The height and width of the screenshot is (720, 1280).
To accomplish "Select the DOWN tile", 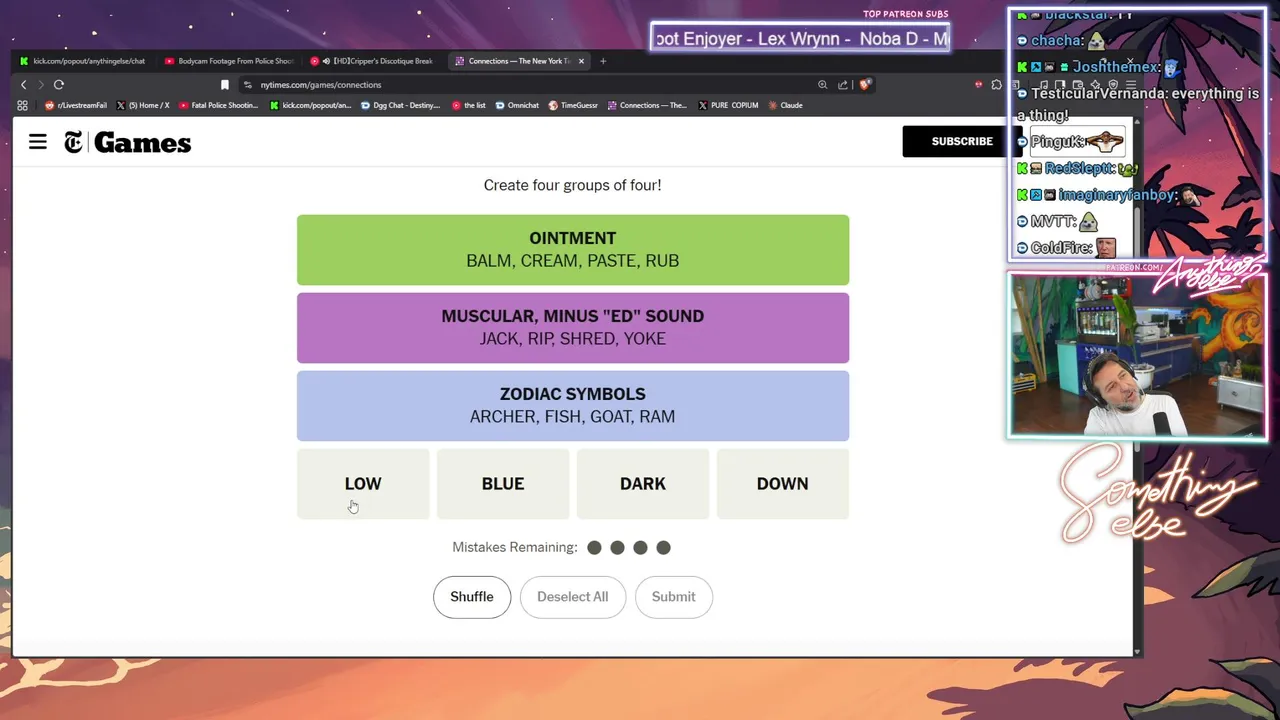I will (783, 484).
